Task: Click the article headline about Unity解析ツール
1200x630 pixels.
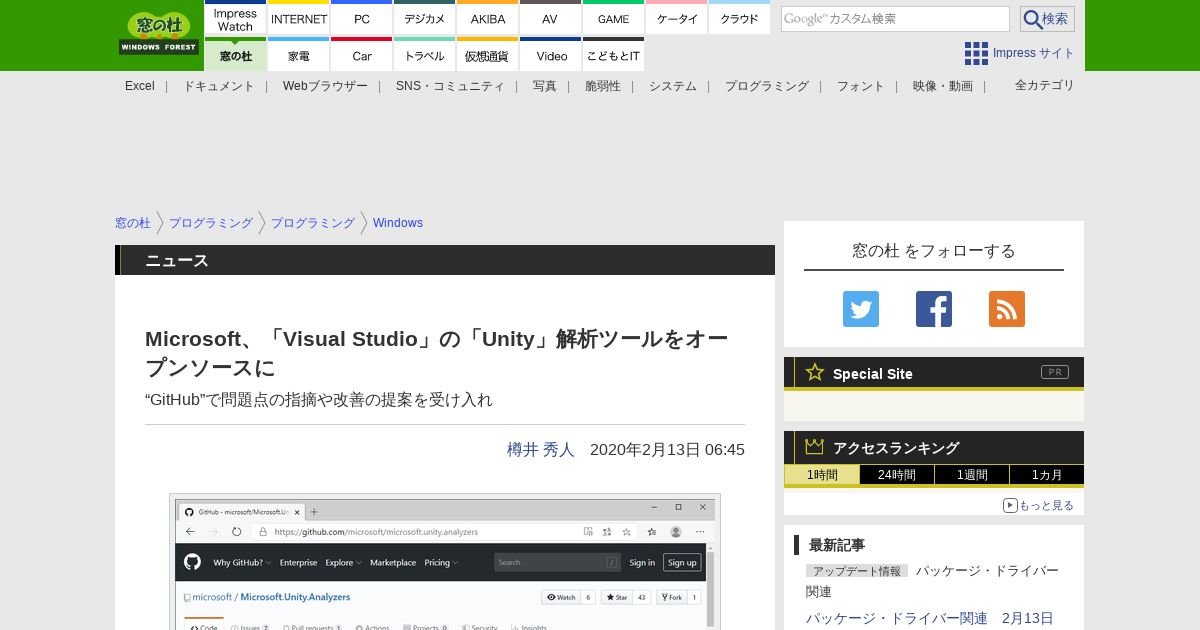Action: 436,353
